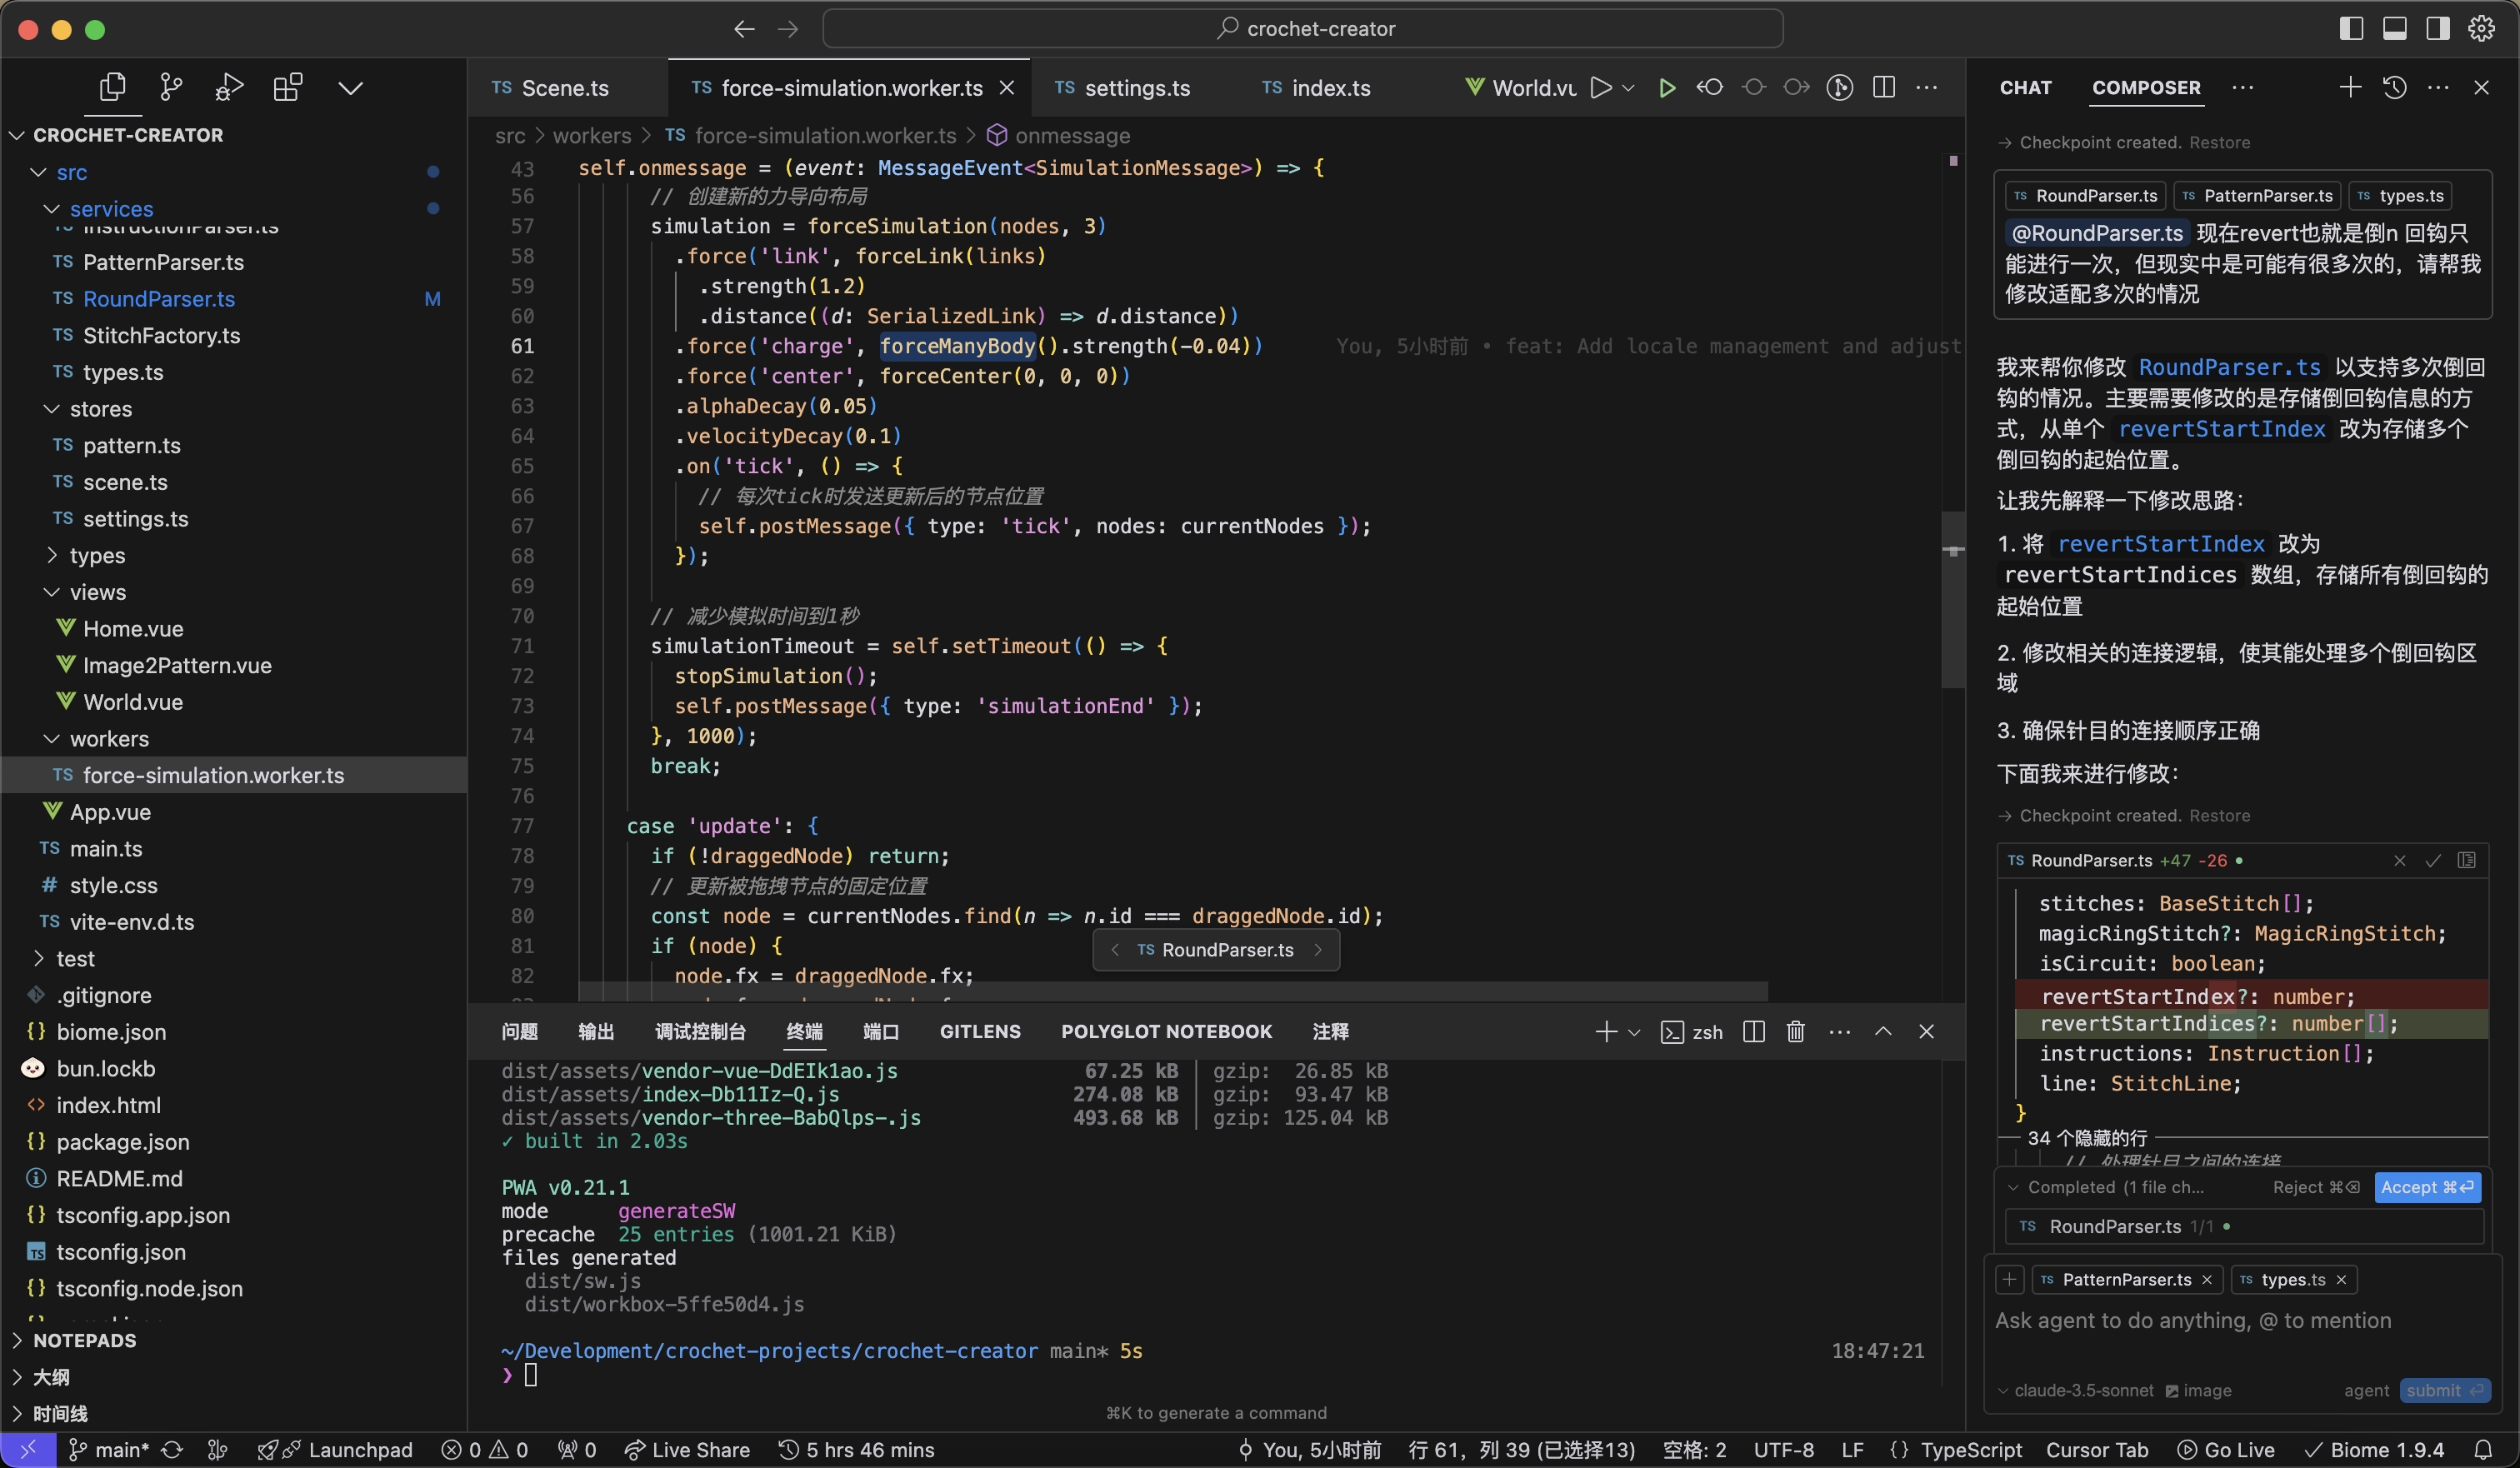Expand the types folder
The width and height of the screenshot is (2520, 1468).
point(51,555)
